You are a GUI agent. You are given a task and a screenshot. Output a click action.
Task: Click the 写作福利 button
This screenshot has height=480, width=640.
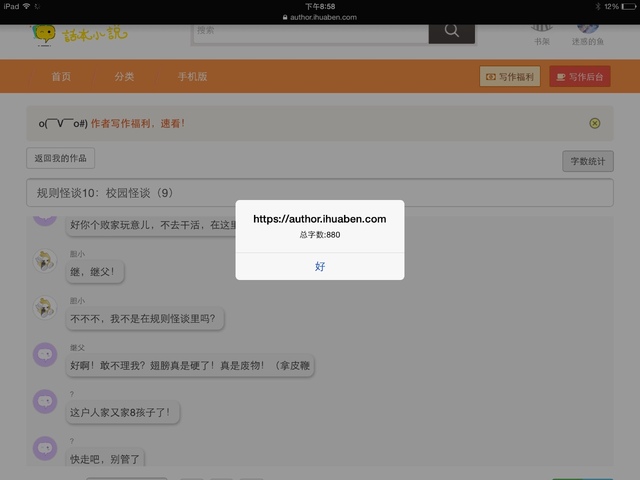(510, 76)
